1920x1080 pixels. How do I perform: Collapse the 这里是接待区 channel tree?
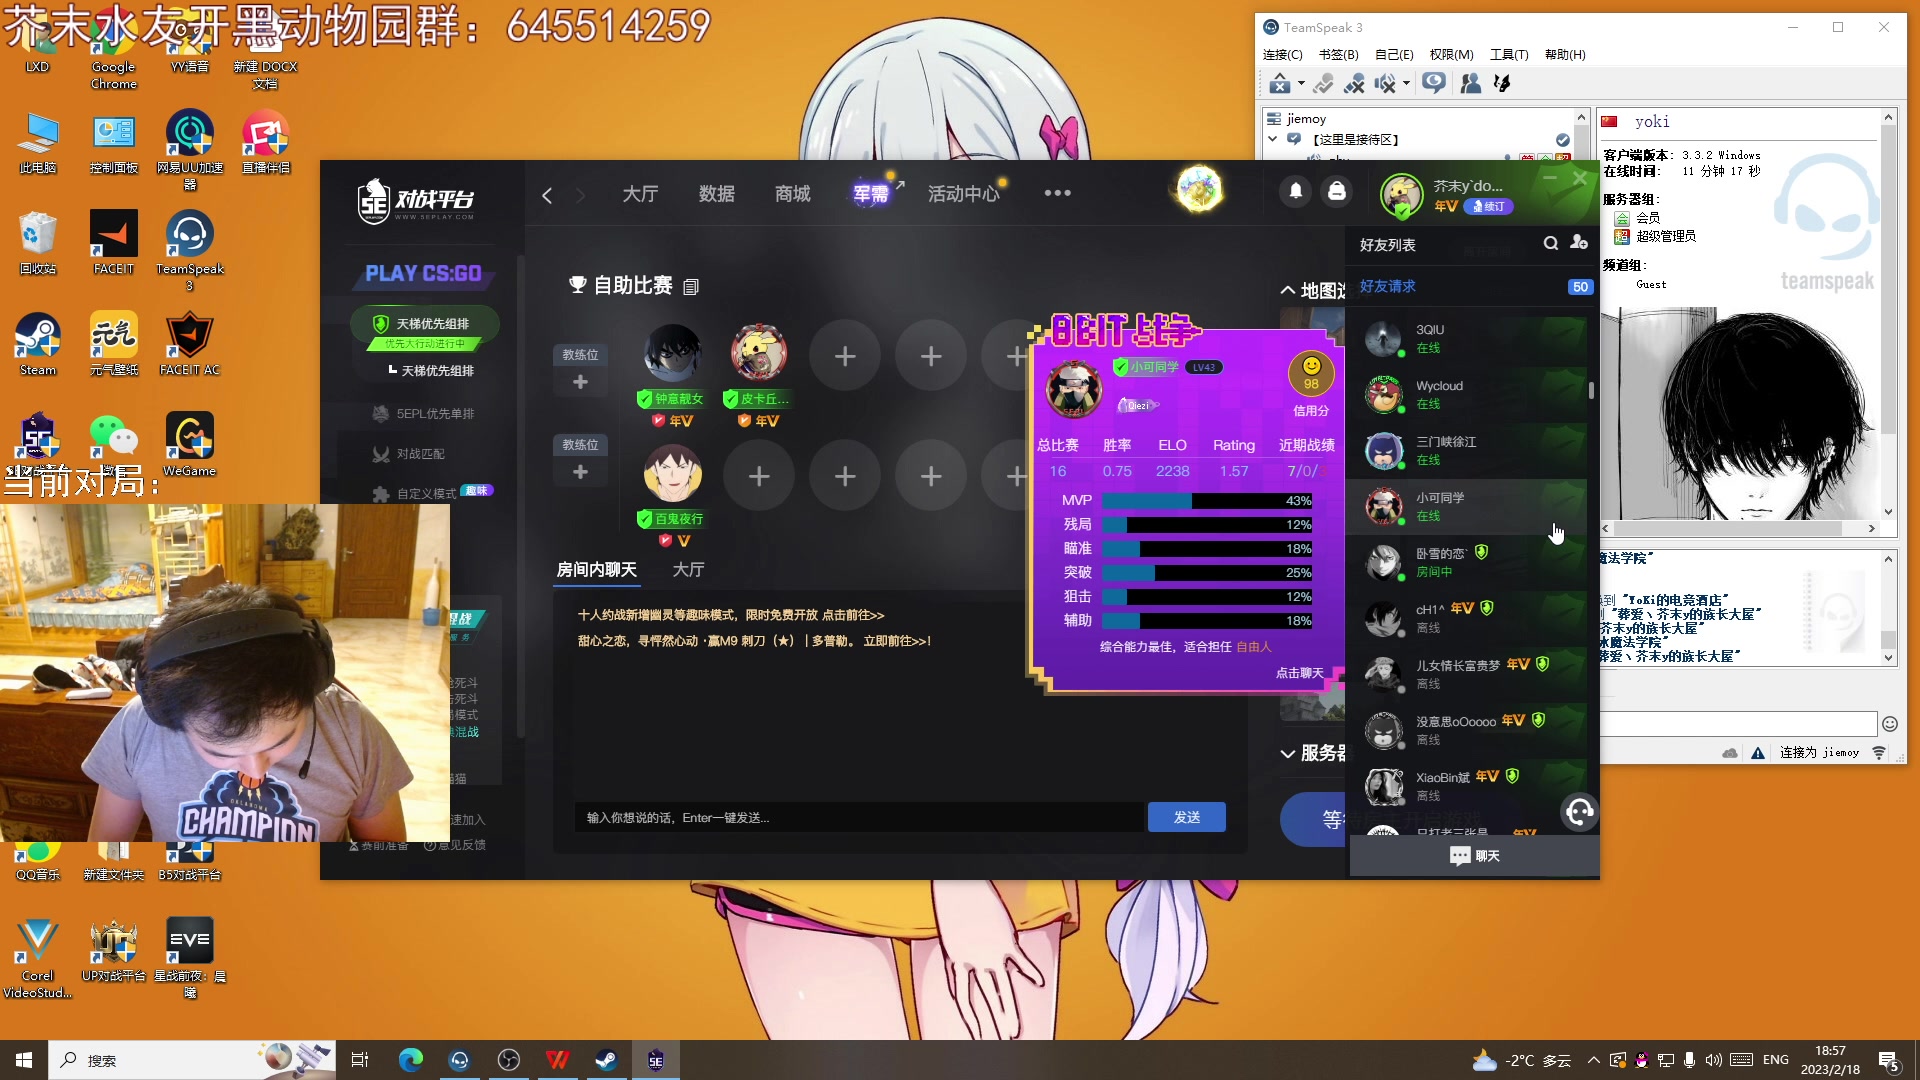coord(1273,139)
